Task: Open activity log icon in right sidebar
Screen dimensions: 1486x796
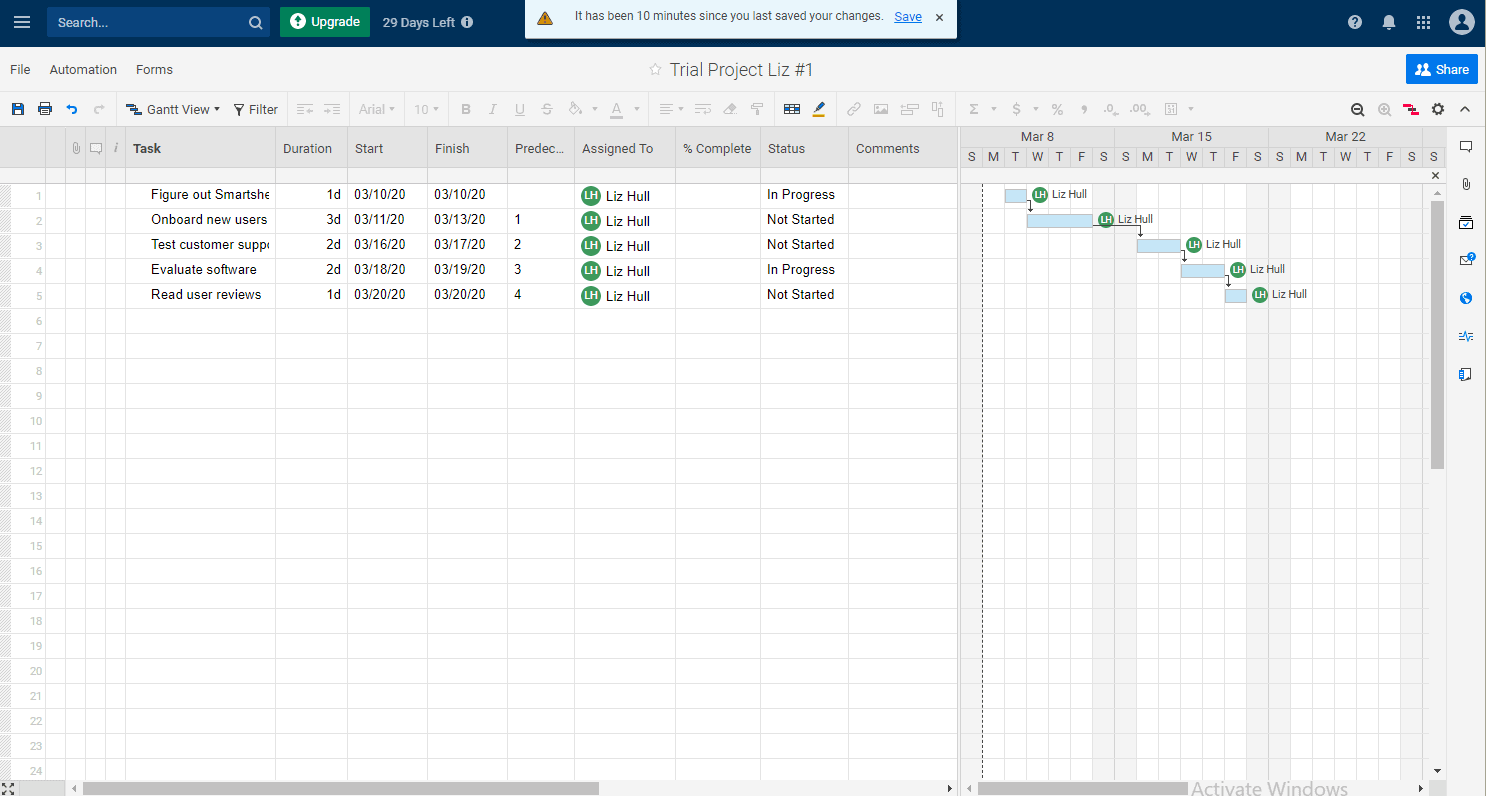Action: 1466,336
